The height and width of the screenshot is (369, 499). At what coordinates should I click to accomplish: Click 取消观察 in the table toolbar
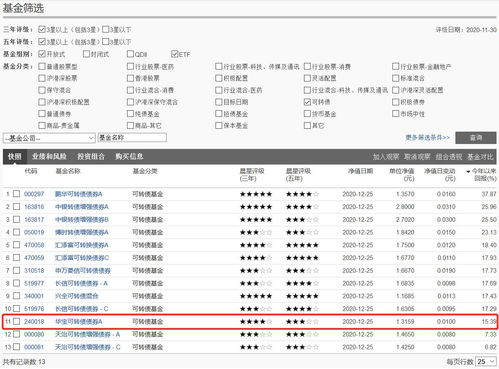[x=417, y=157]
